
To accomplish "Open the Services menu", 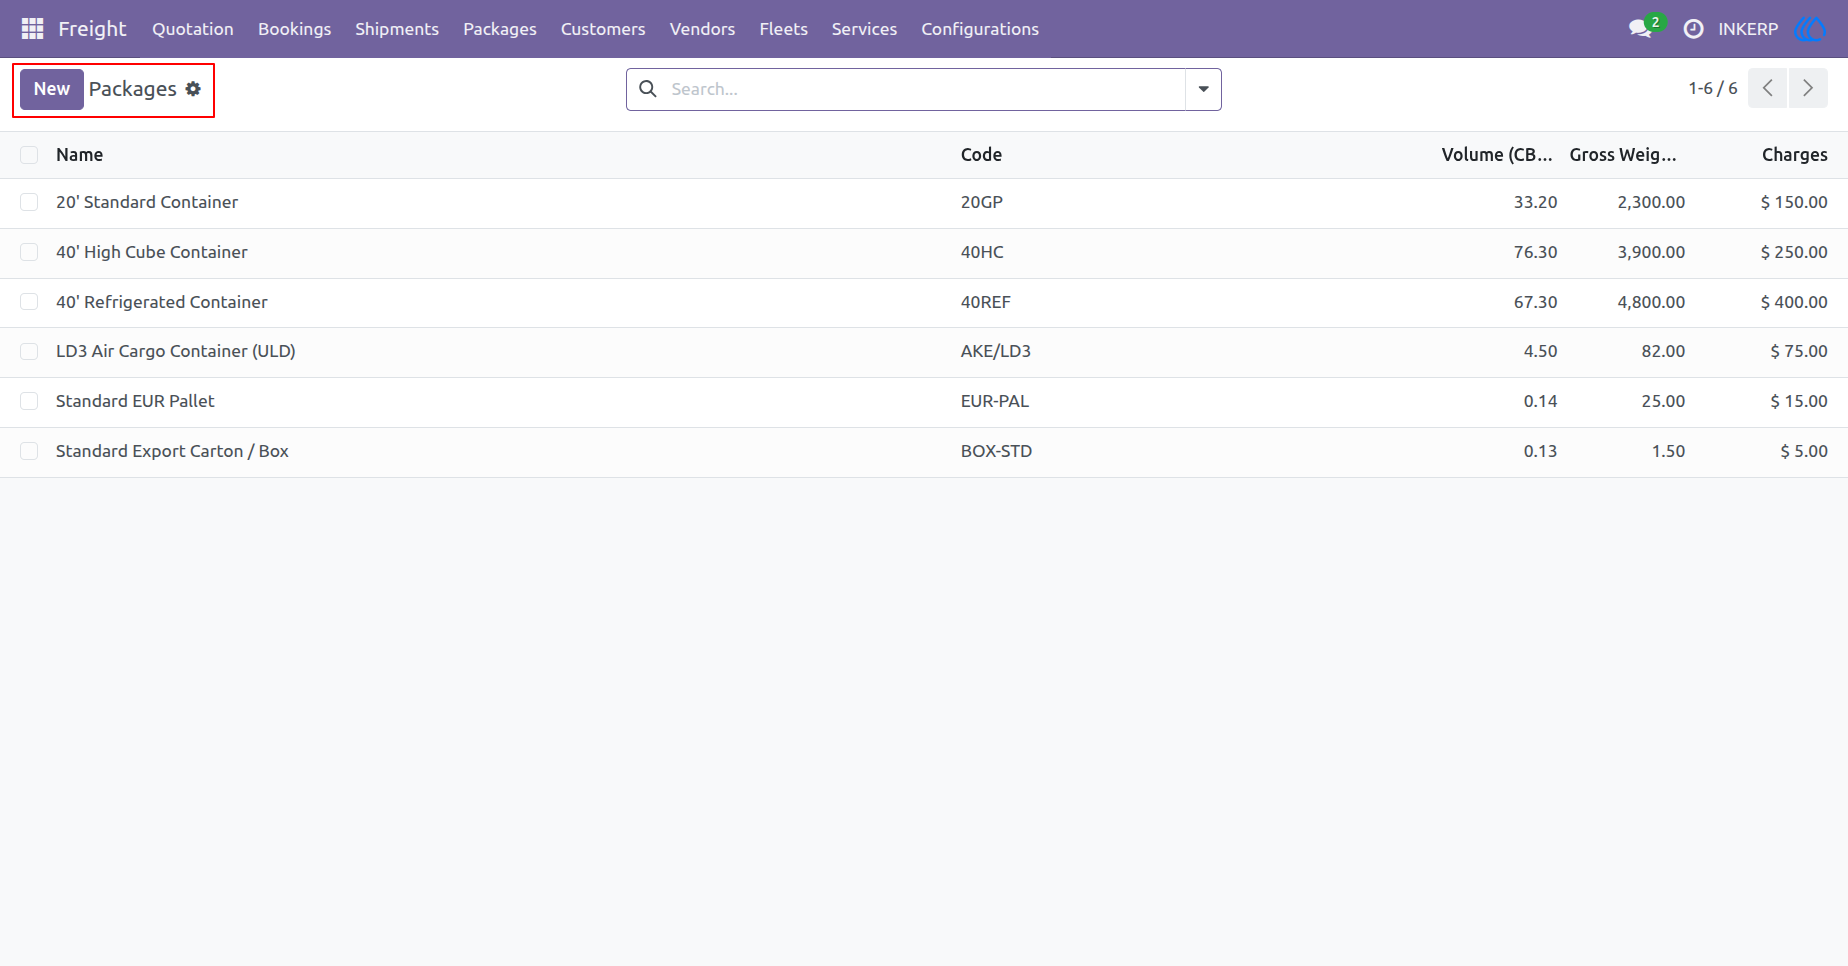I will [864, 29].
